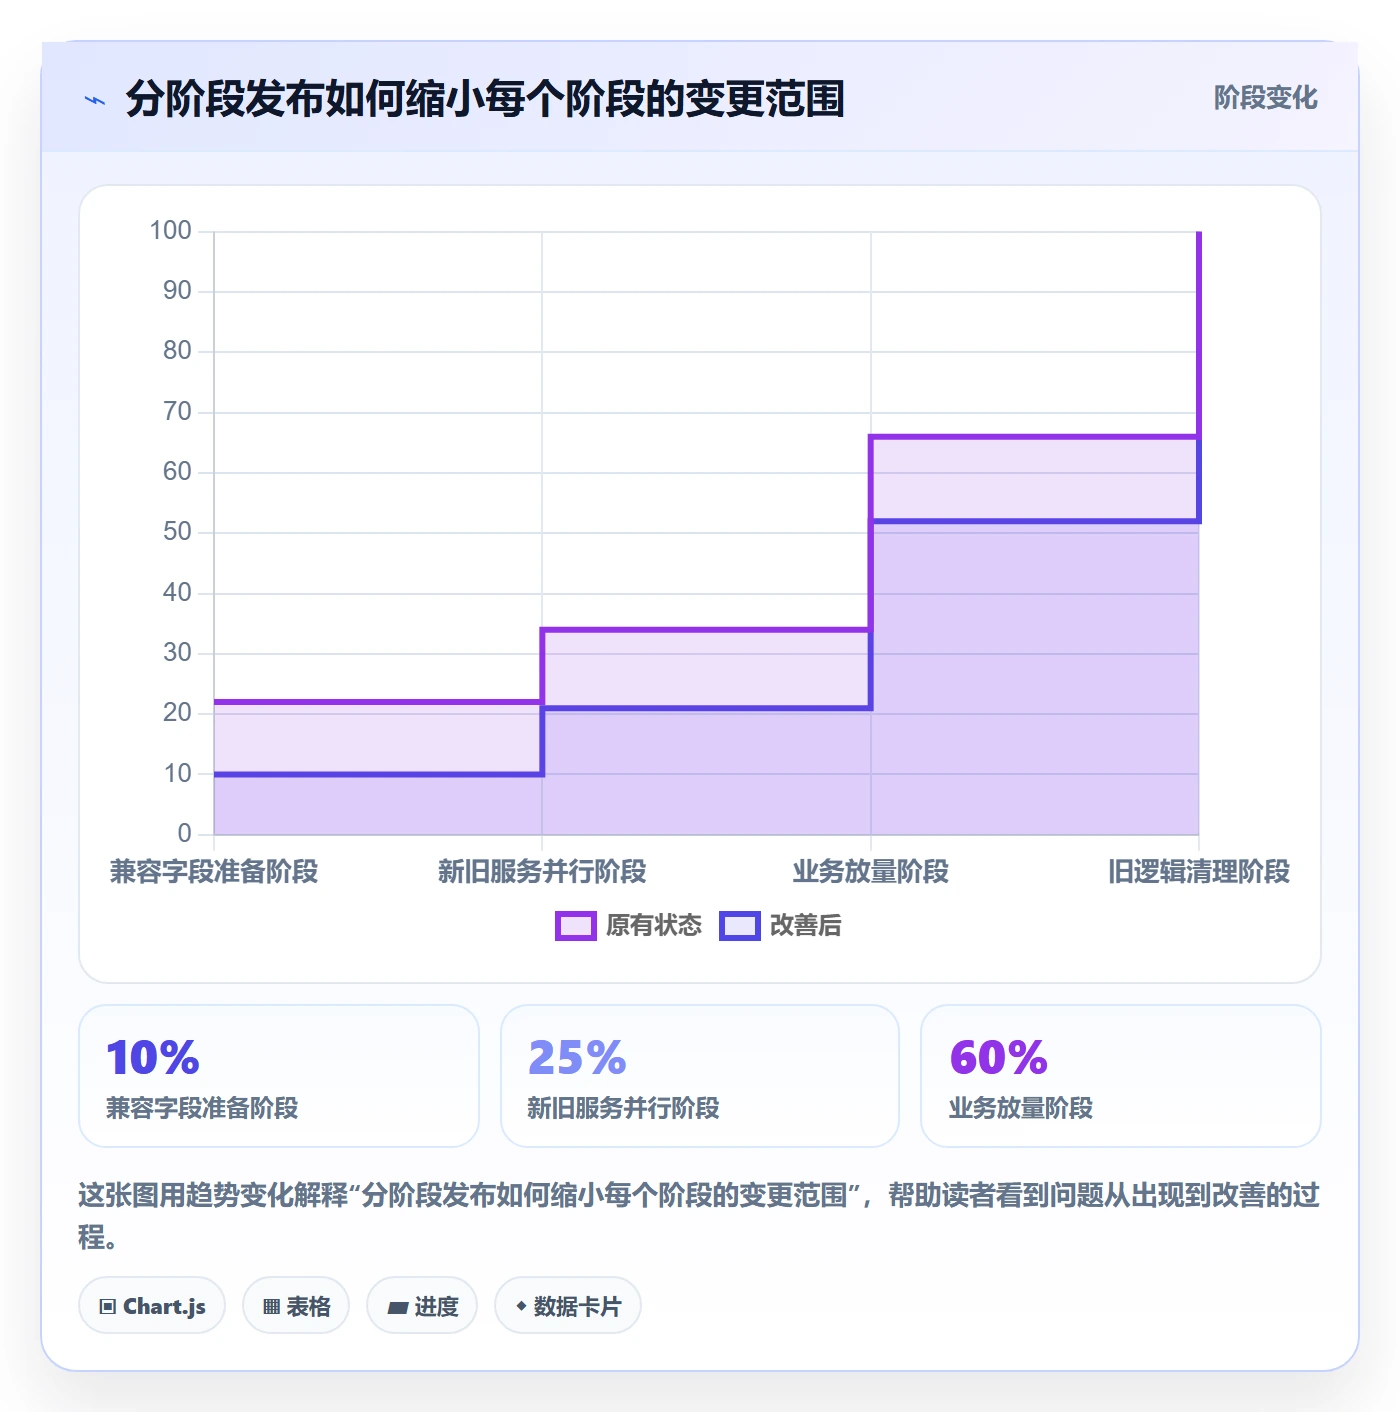Click the y-axis value 50

[177, 532]
